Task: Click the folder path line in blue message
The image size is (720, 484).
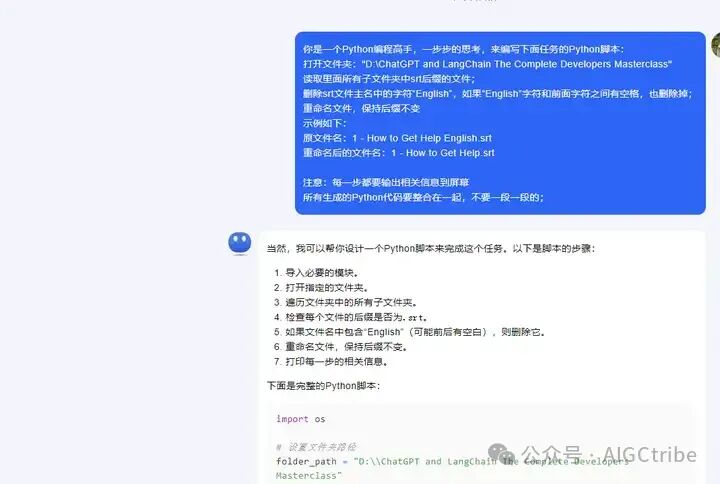Action: [487, 64]
